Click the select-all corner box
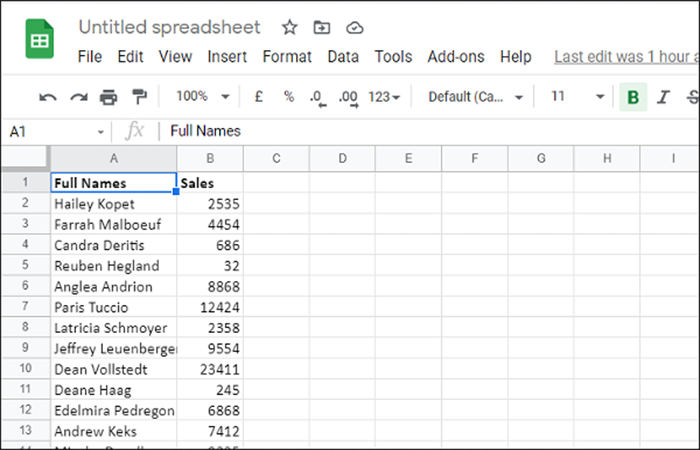The image size is (700, 450). coord(25,158)
